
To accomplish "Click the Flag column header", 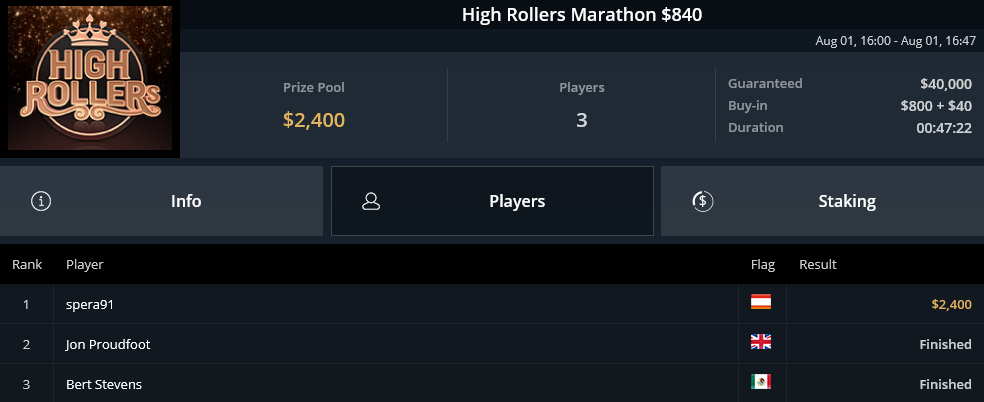I will tap(762, 265).
